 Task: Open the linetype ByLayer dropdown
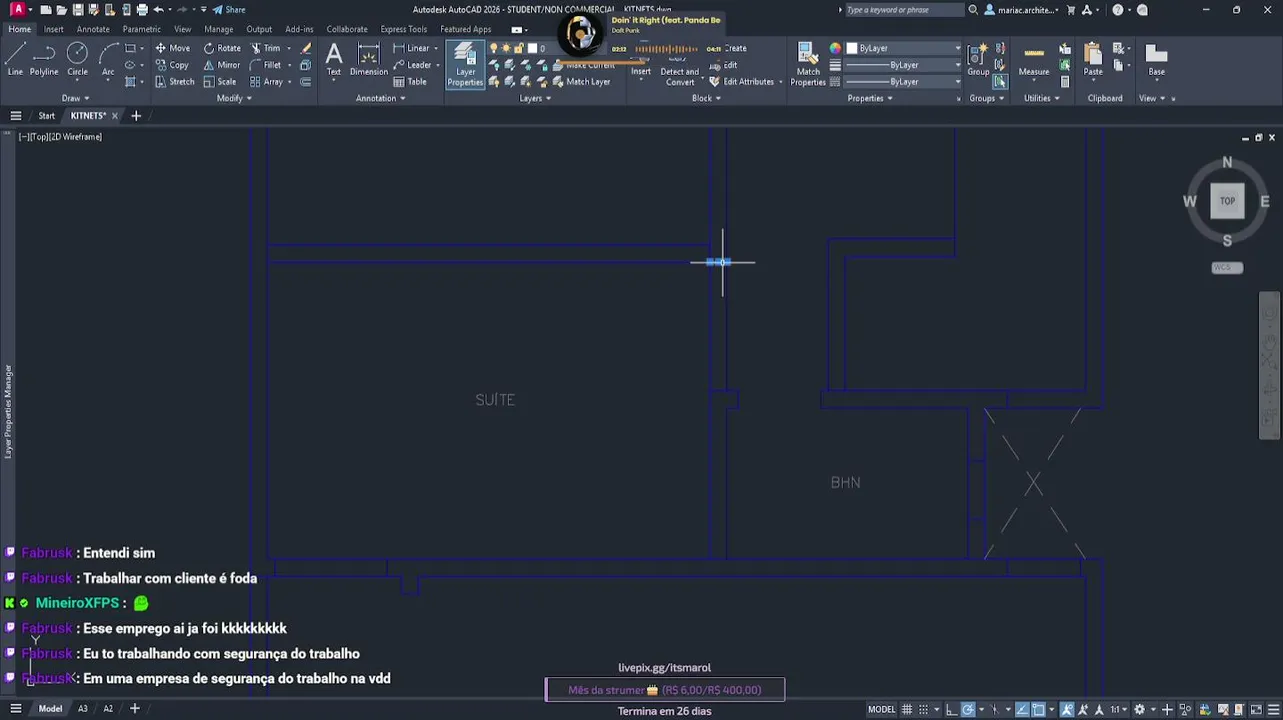904,82
